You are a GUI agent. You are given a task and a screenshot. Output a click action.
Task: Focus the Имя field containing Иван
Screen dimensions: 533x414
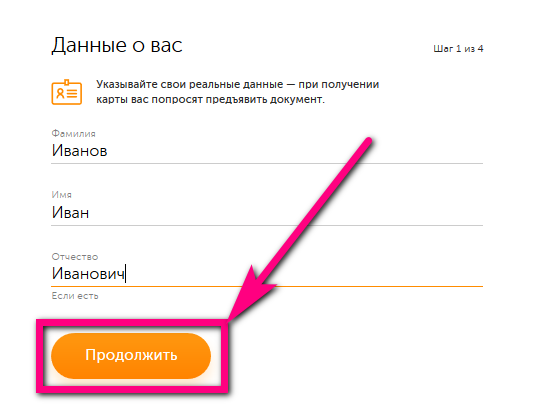(267, 212)
